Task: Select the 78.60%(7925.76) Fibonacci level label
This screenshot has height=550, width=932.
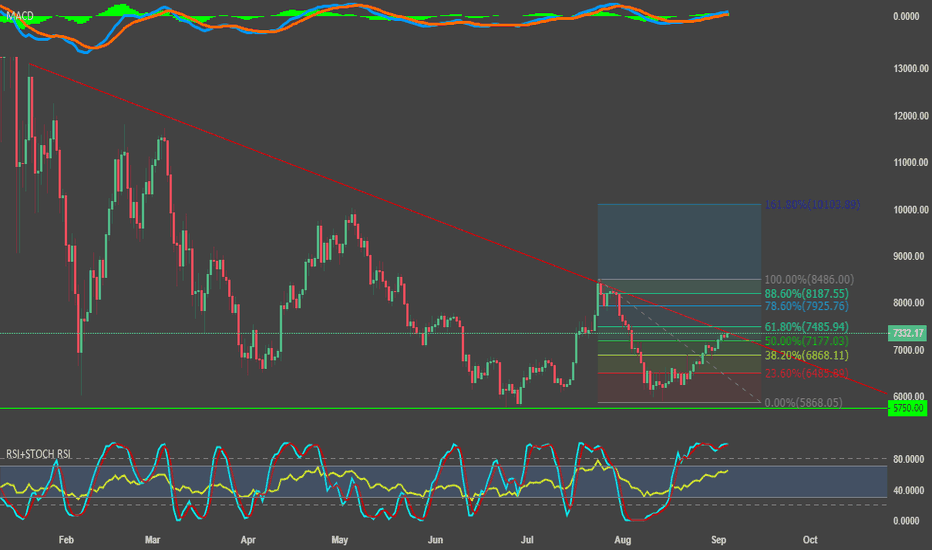Action: click(x=807, y=306)
